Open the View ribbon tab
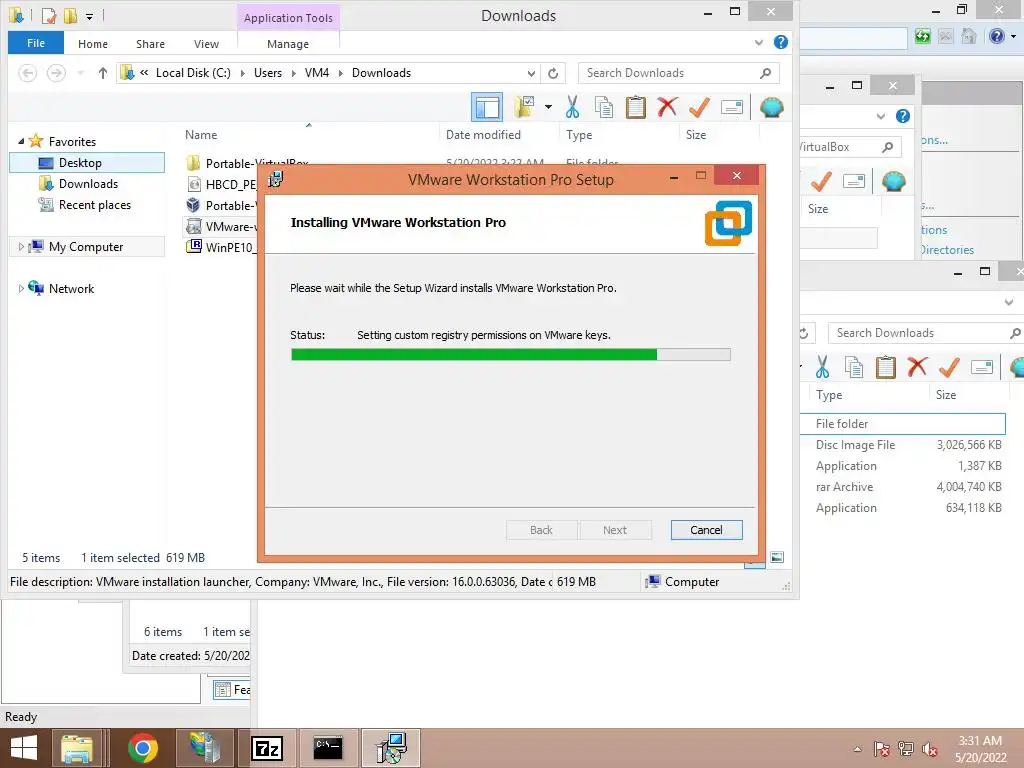This screenshot has height=768, width=1024. pos(206,44)
